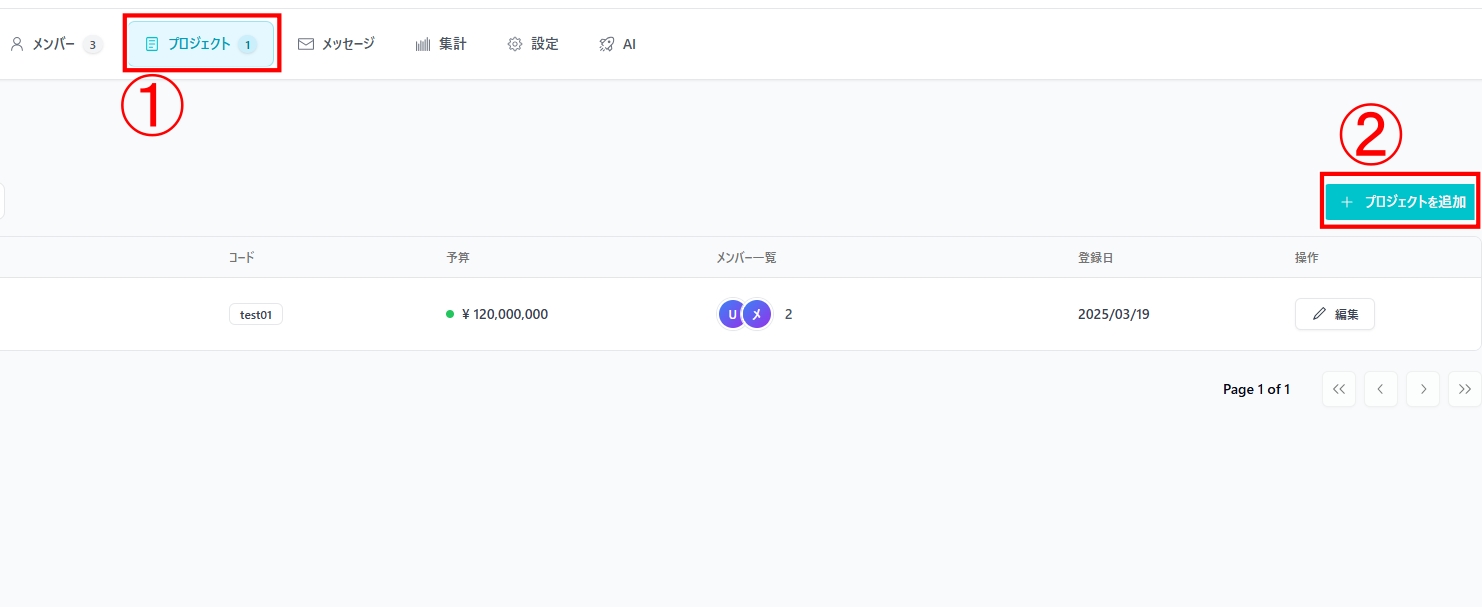Click the test01 code badge

tap(256, 314)
